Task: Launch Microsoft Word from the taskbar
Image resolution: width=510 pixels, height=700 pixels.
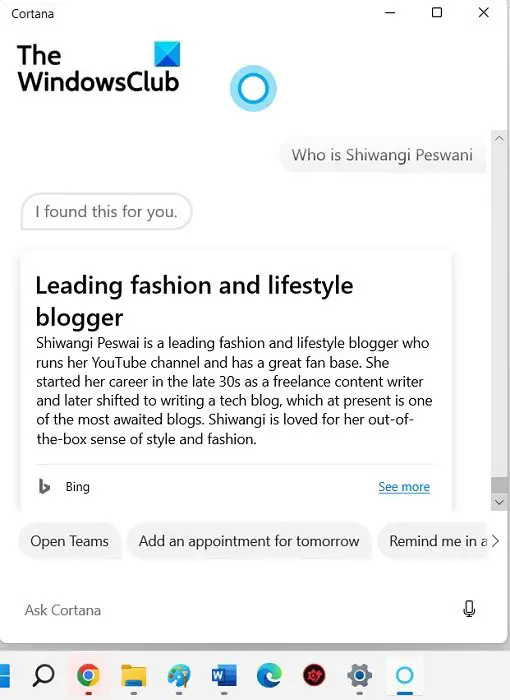Action: tap(224, 675)
